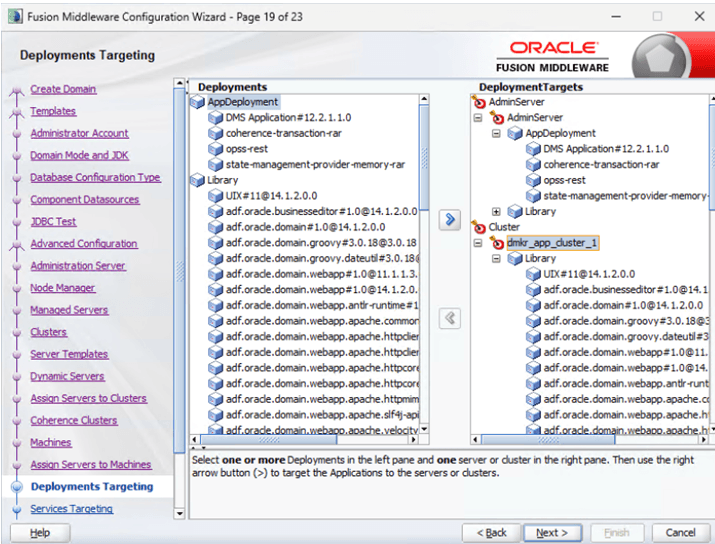Click icon of adf.oracle.businesseditor in Deployments pane
715x544 pixels.
click(x=215, y=212)
